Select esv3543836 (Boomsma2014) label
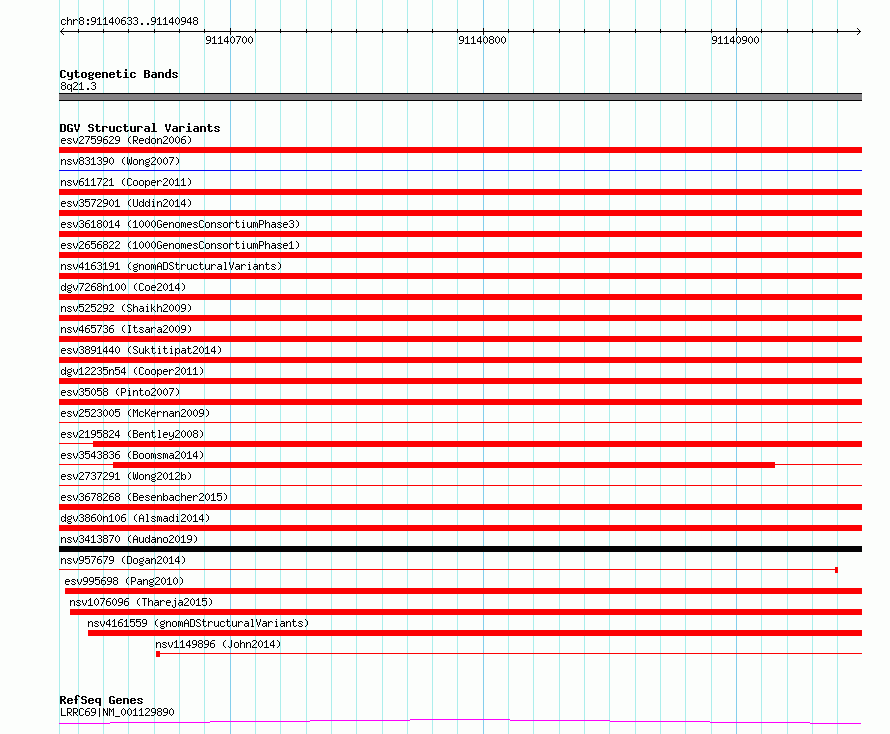 tap(132, 455)
